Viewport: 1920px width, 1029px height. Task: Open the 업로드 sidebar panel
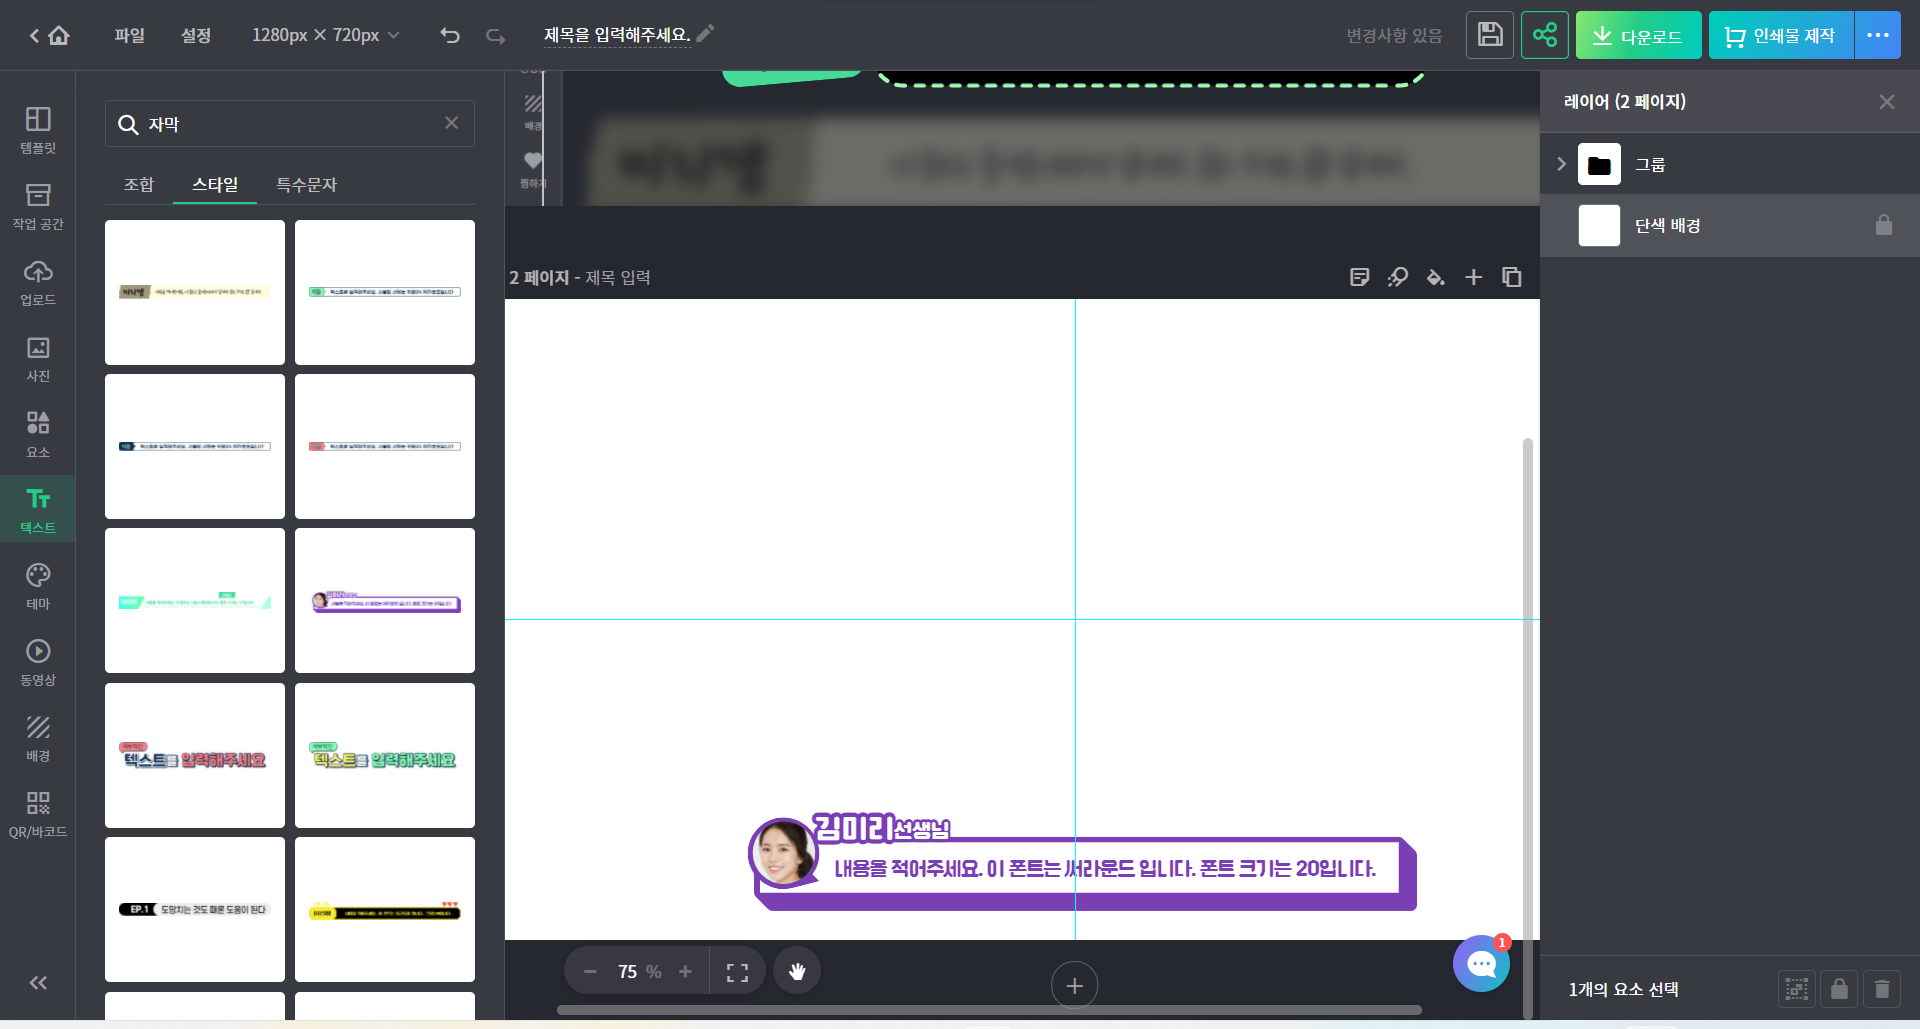coord(38,282)
